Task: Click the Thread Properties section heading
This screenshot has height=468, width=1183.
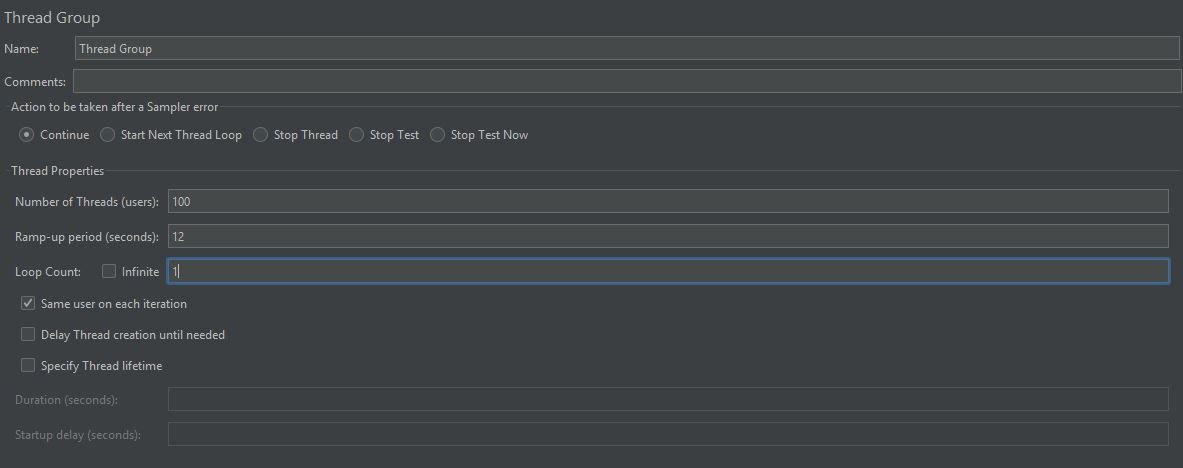Action: pyautogui.click(x=57, y=171)
